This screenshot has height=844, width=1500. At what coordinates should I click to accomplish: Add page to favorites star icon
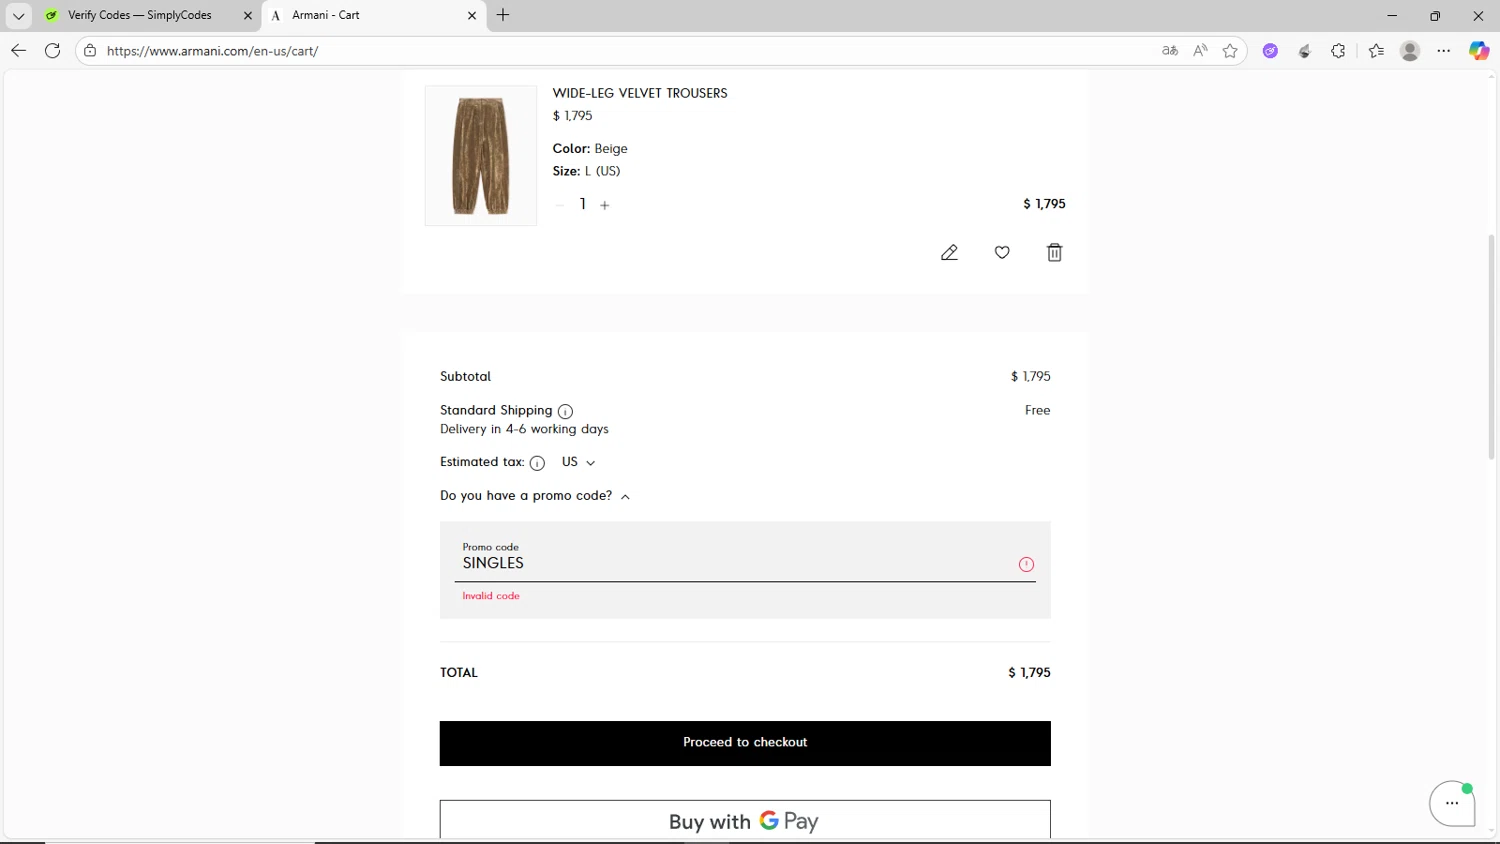point(1230,50)
